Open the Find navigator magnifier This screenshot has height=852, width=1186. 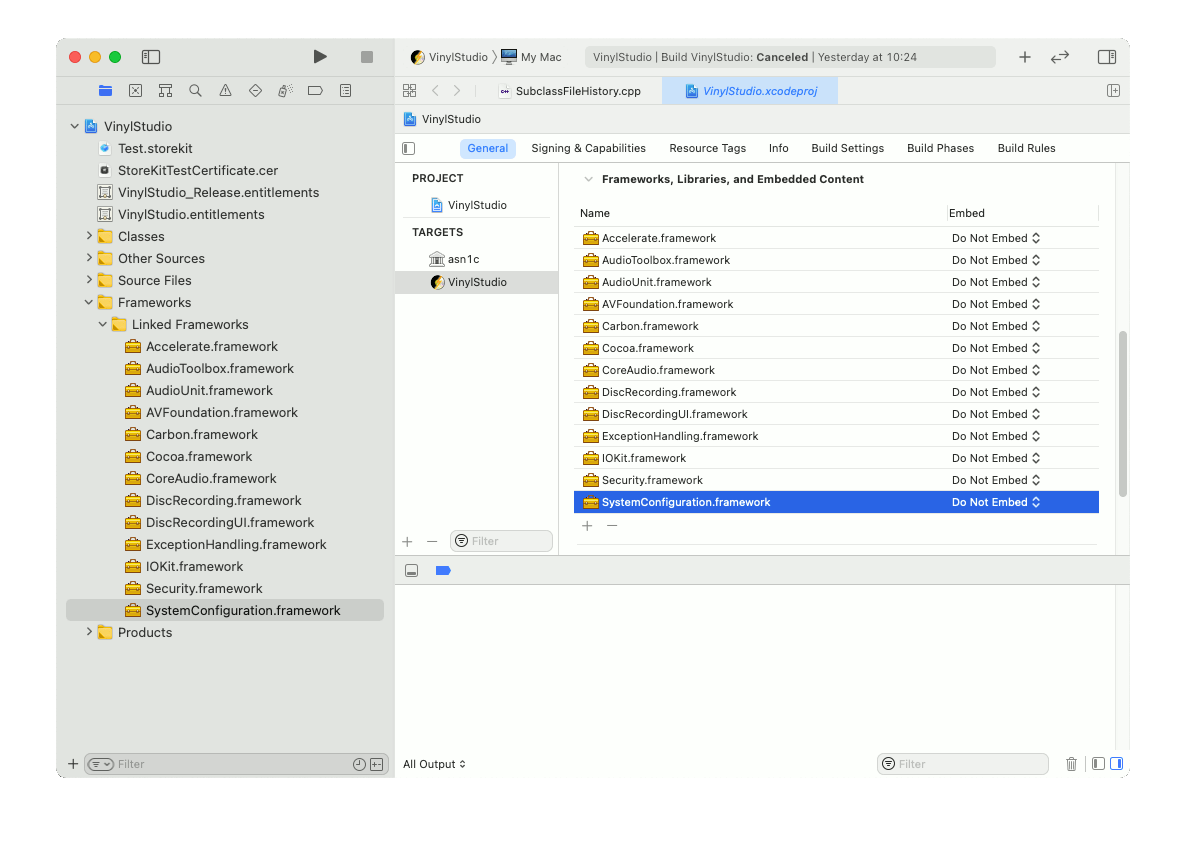[x=195, y=91]
